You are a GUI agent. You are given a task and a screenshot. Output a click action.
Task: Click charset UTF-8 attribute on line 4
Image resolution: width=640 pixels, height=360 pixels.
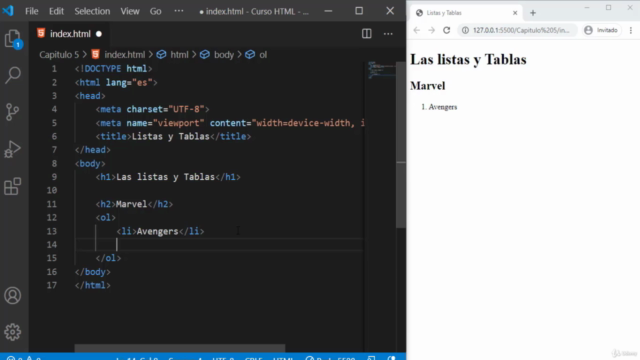(x=165, y=109)
